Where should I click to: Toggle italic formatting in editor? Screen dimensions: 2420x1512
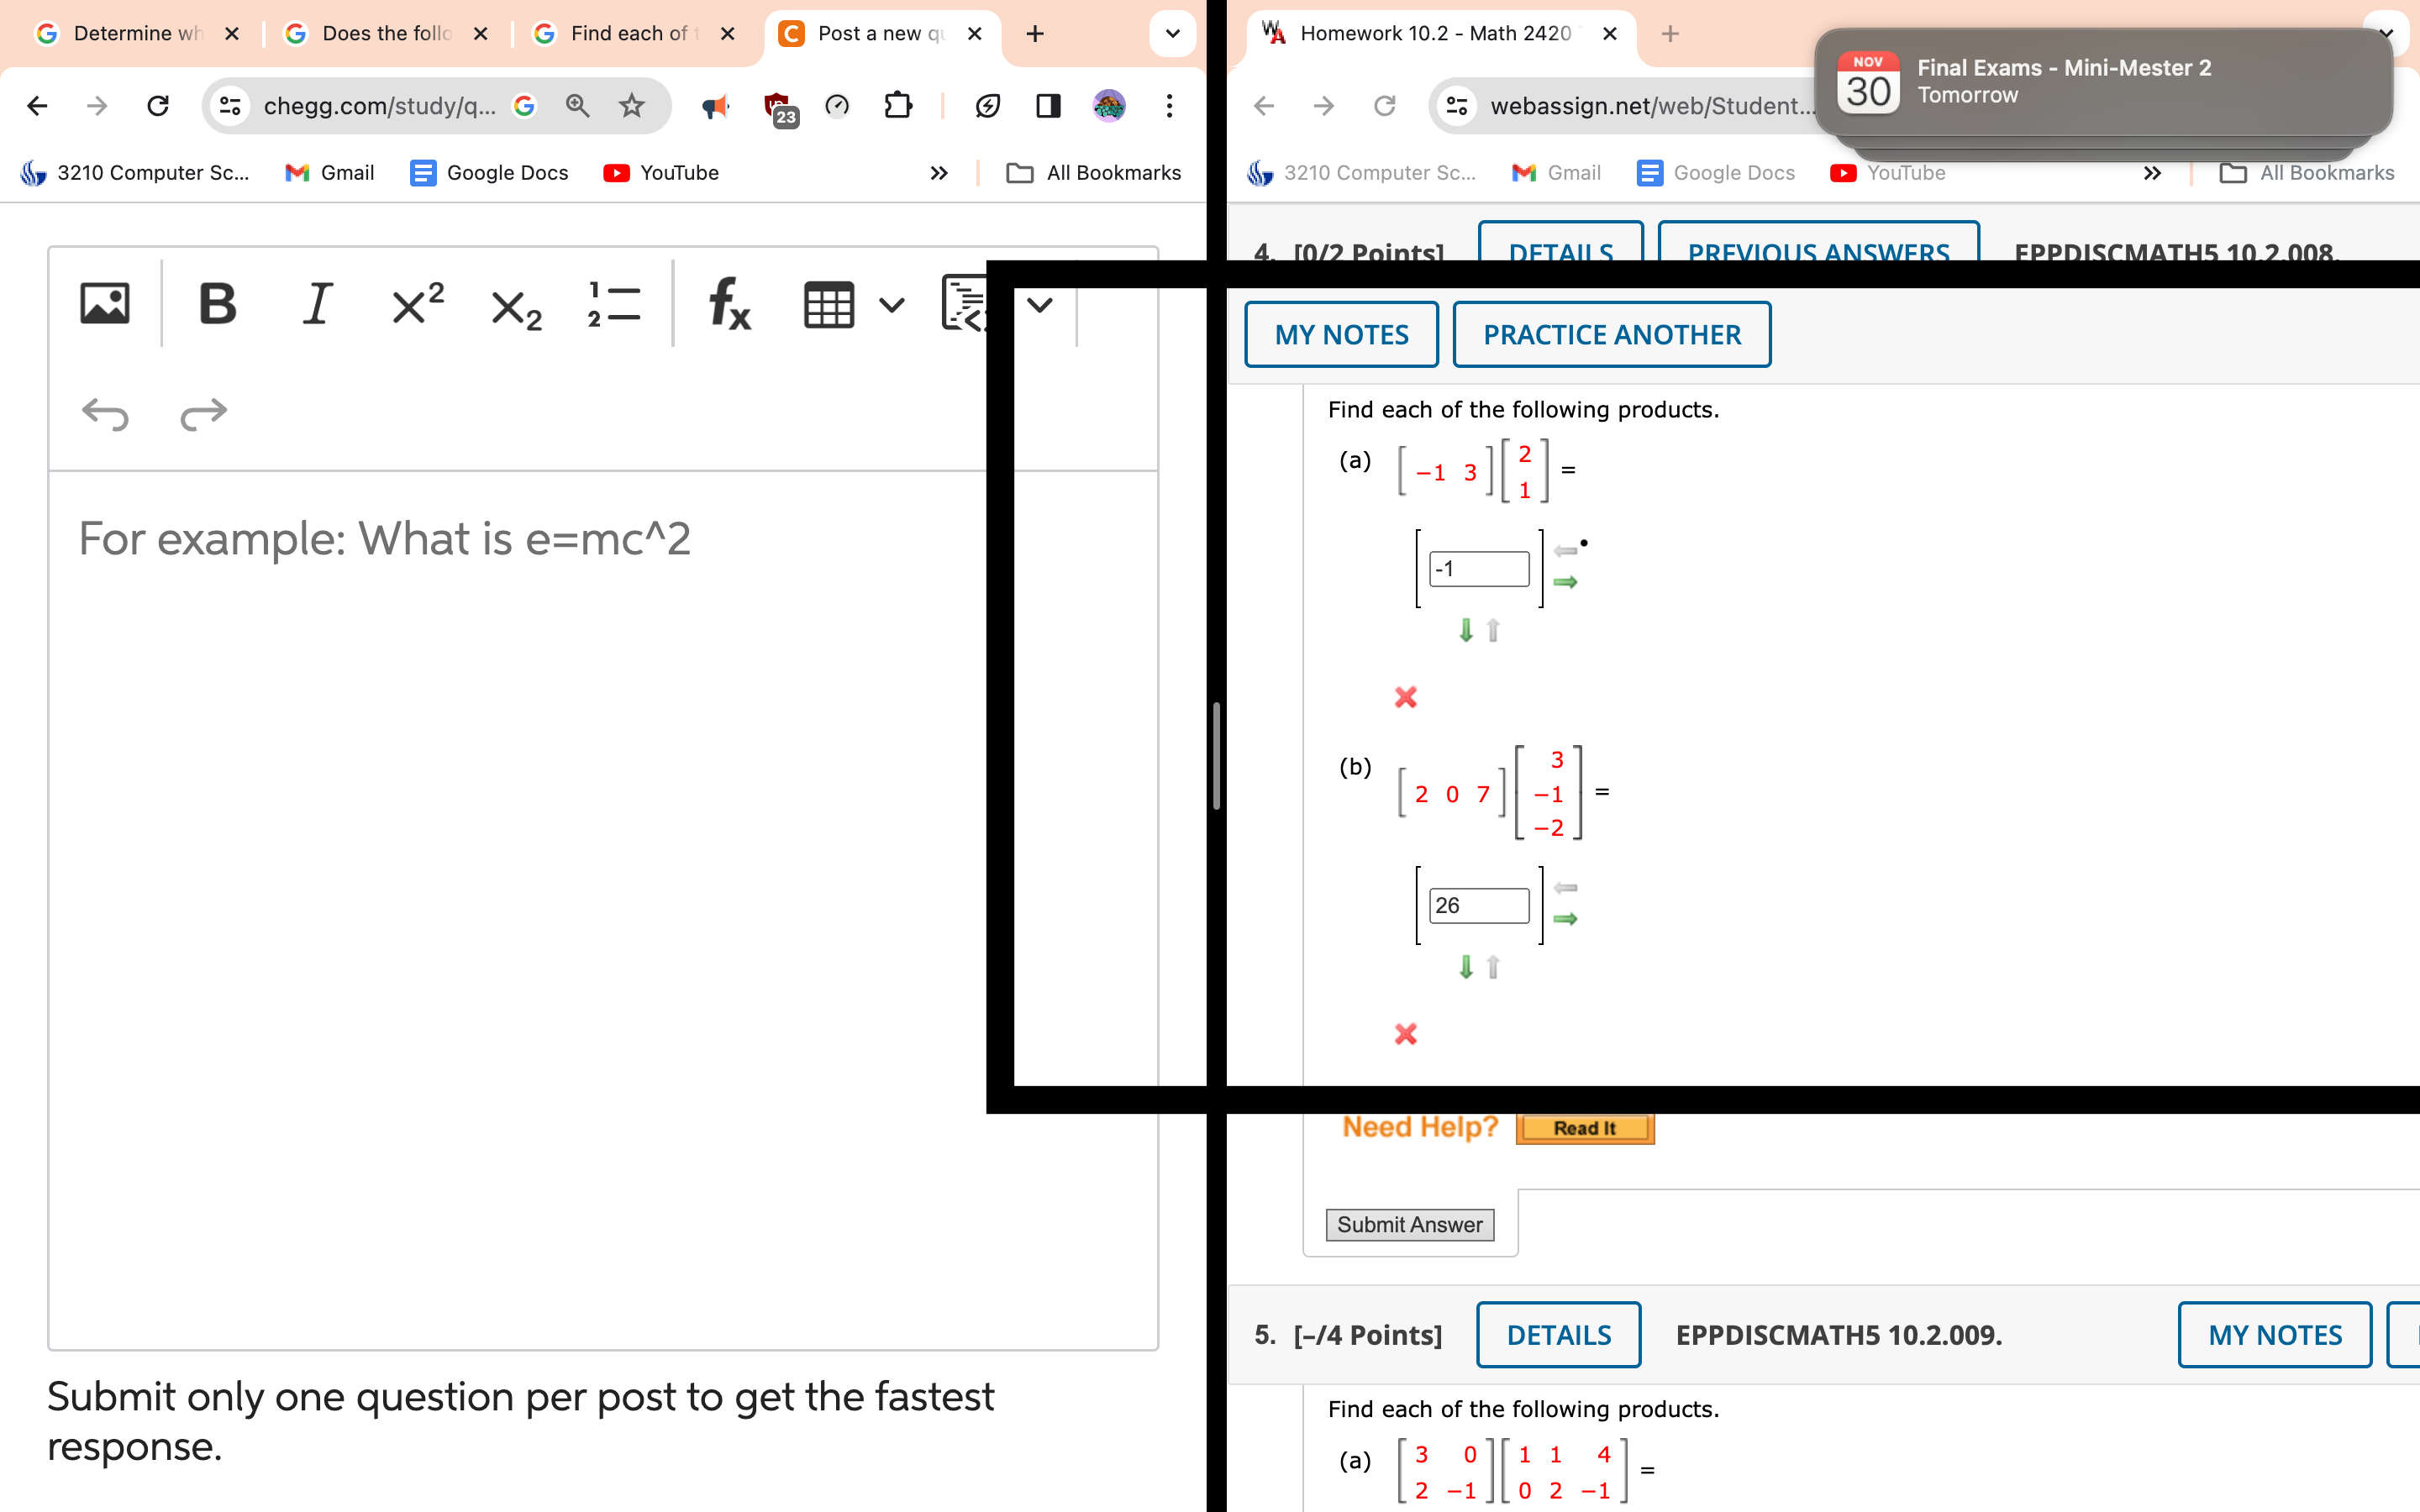pyautogui.click(x=317, y=304)
